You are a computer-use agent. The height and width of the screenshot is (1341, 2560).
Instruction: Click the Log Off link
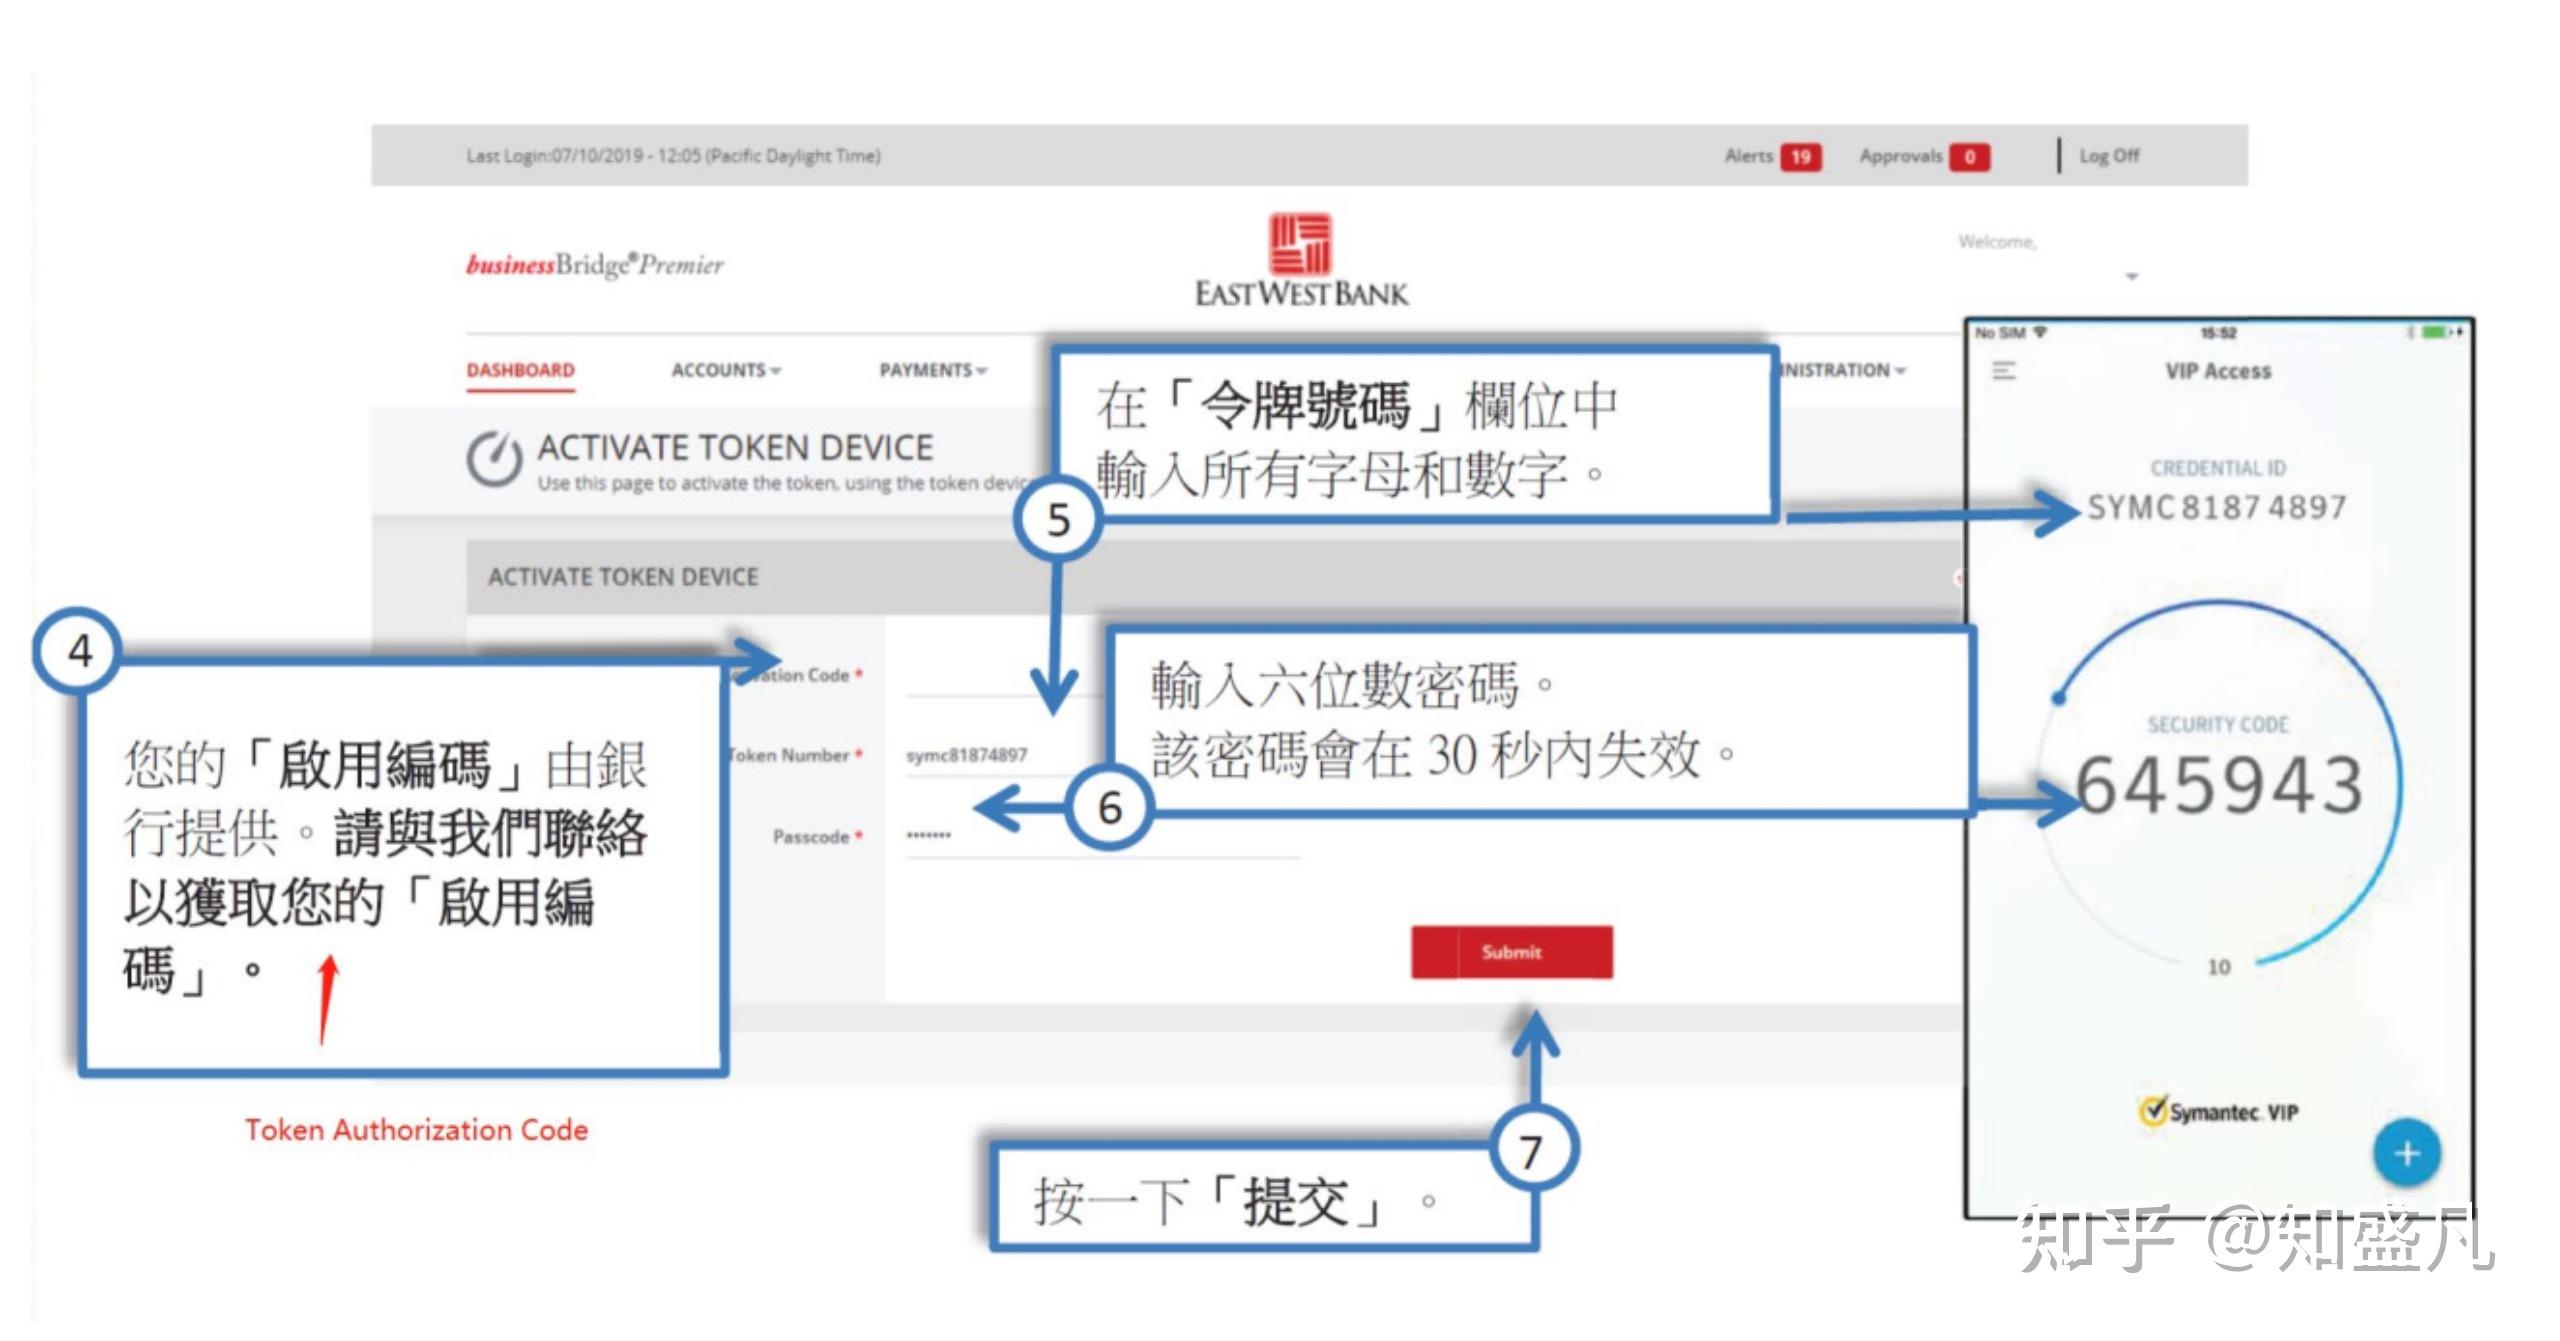click(2110, 156)
